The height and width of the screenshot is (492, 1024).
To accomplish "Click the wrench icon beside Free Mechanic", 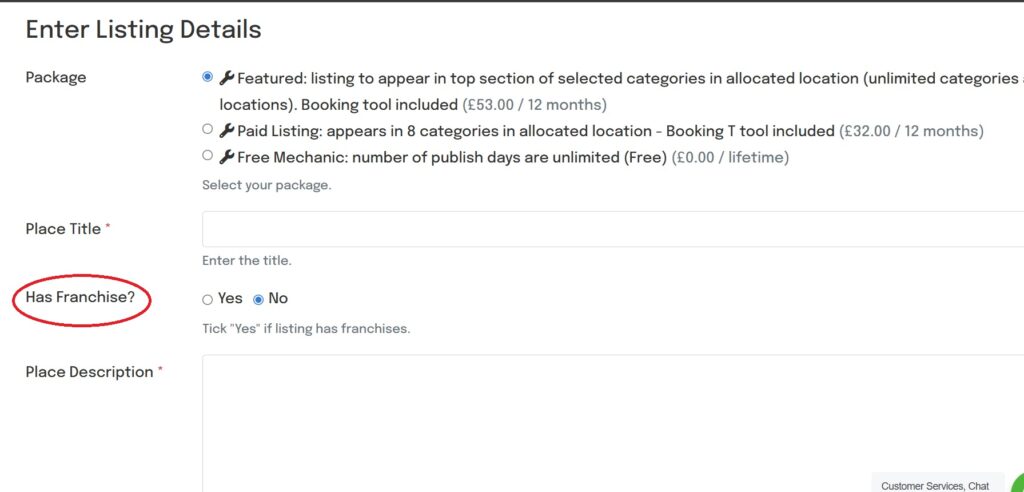I will point(227,157).
